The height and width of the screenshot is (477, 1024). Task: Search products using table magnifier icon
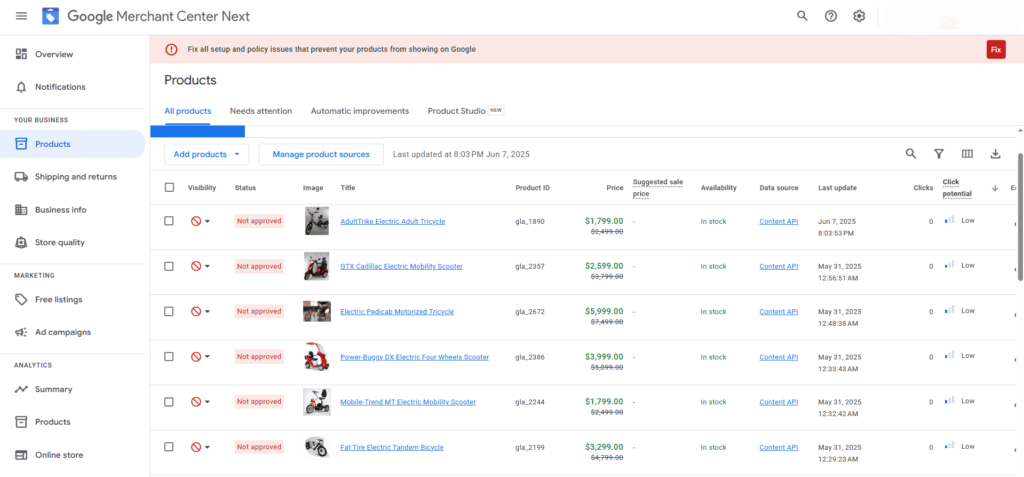pyautogui.click(x=910, y=154)
